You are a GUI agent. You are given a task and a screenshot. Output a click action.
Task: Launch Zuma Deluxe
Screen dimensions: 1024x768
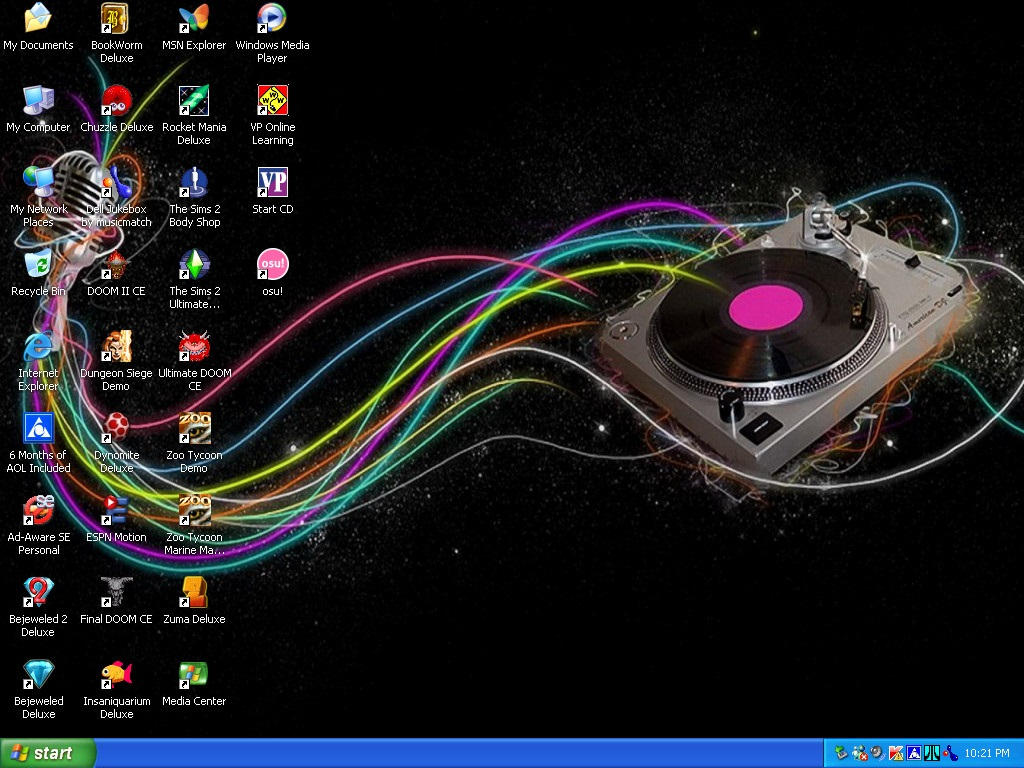tap(194, 592)
